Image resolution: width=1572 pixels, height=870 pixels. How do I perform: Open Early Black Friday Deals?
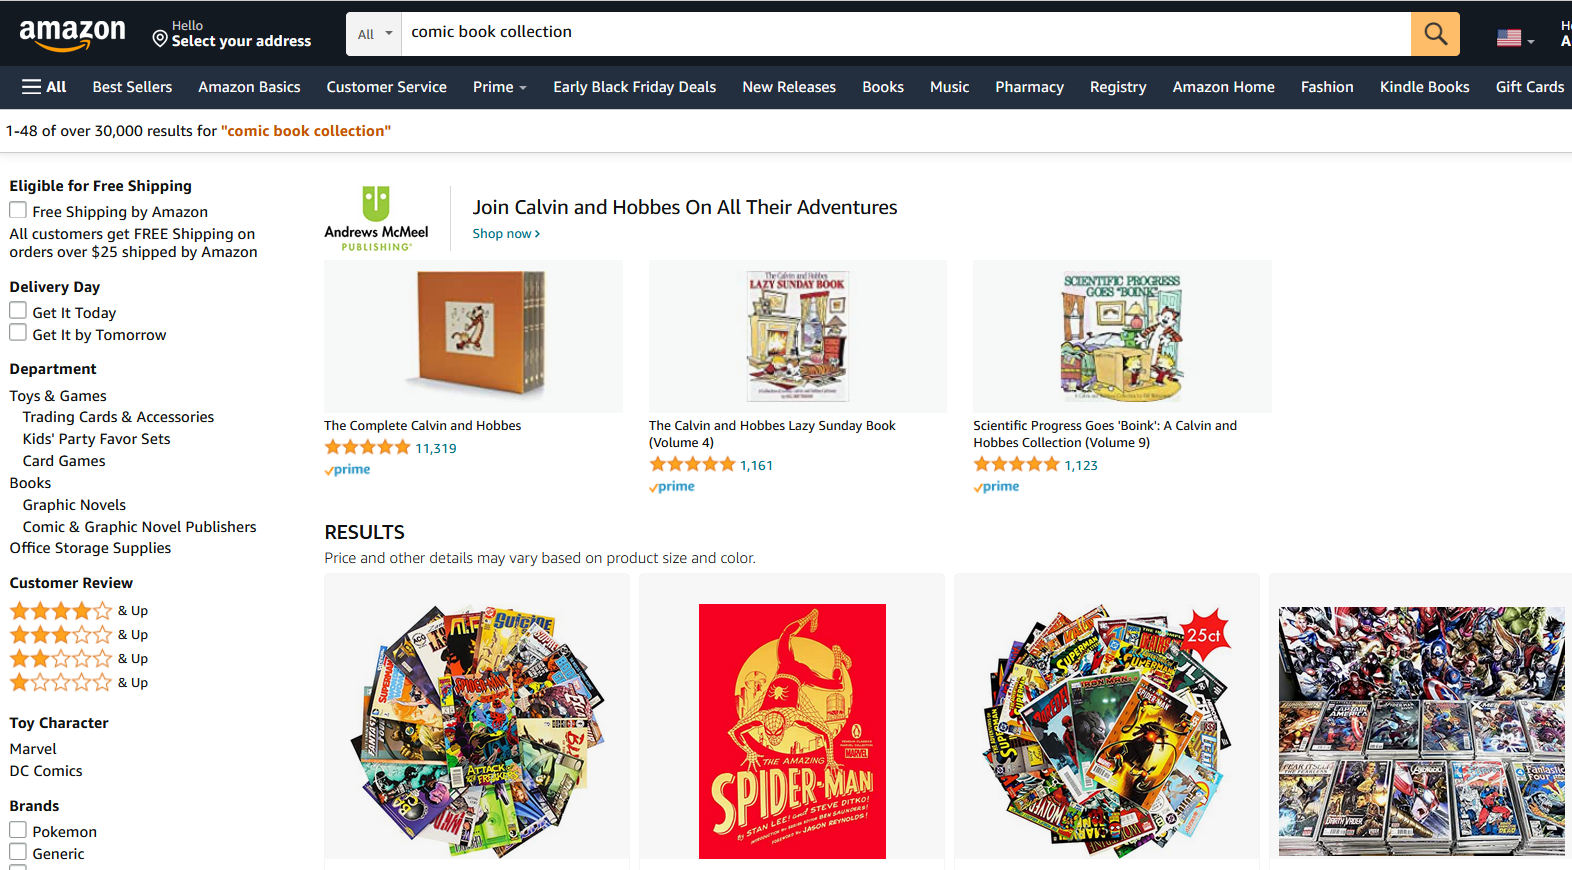coord(634,87)
